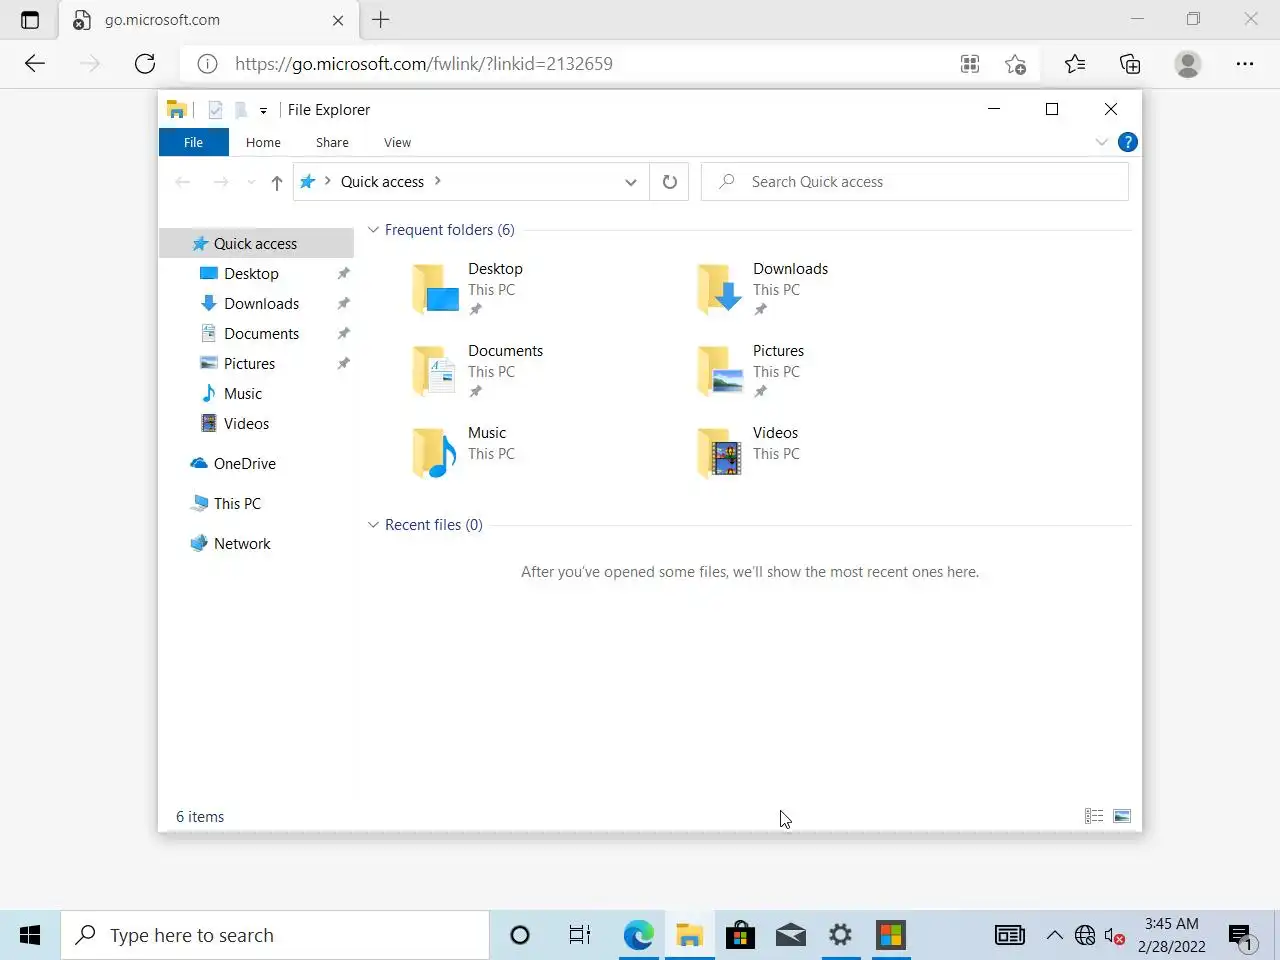Open the File ribbon tab
This screenshot has height=960, width=1280.
(x=194, y=142)
